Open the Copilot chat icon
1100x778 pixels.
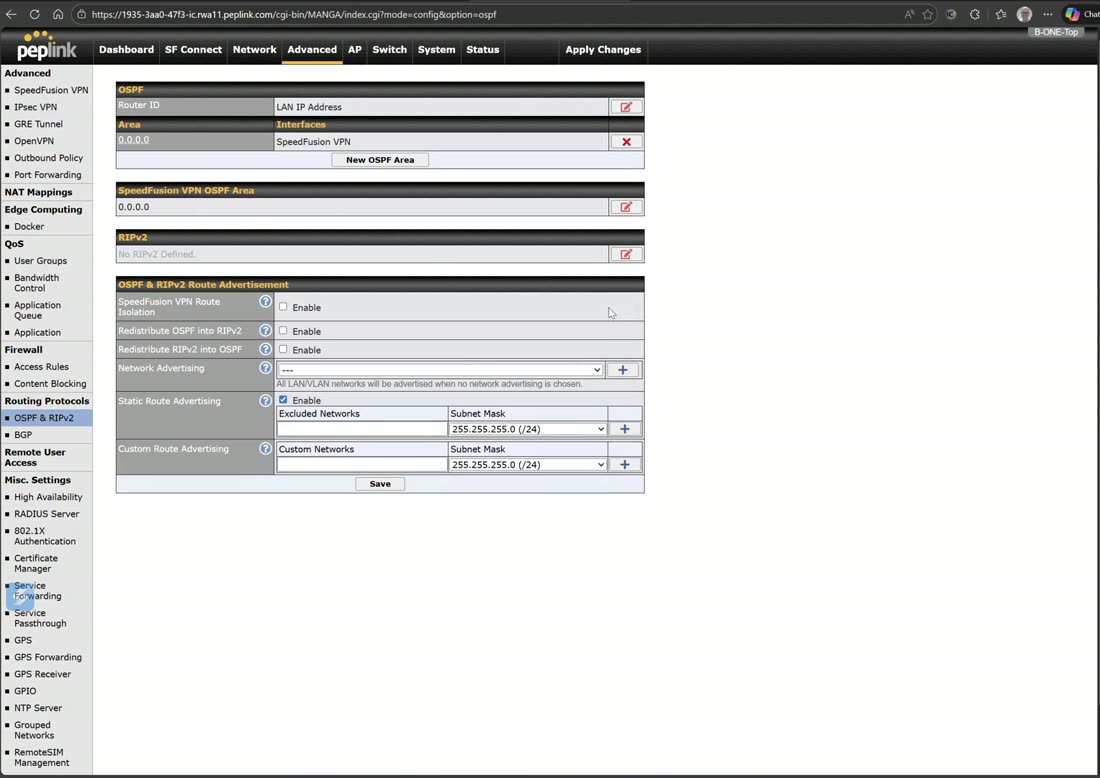pos(1072,14)
